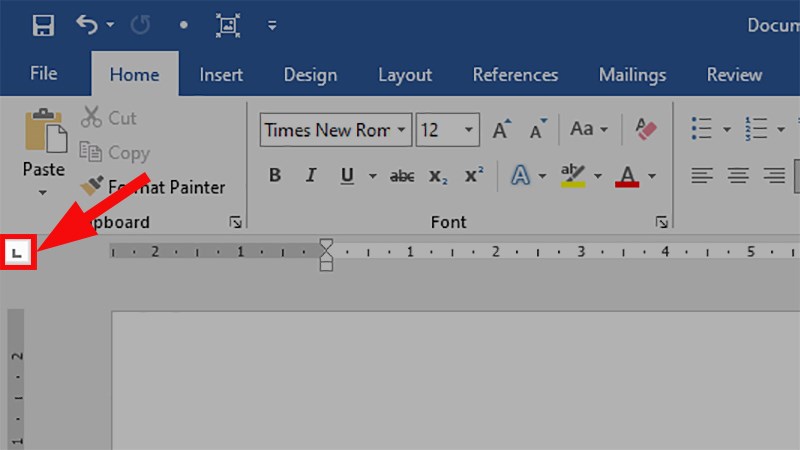The image size is (800, 450).
Task: Select the Mailings tab
Action: [632, 74]
